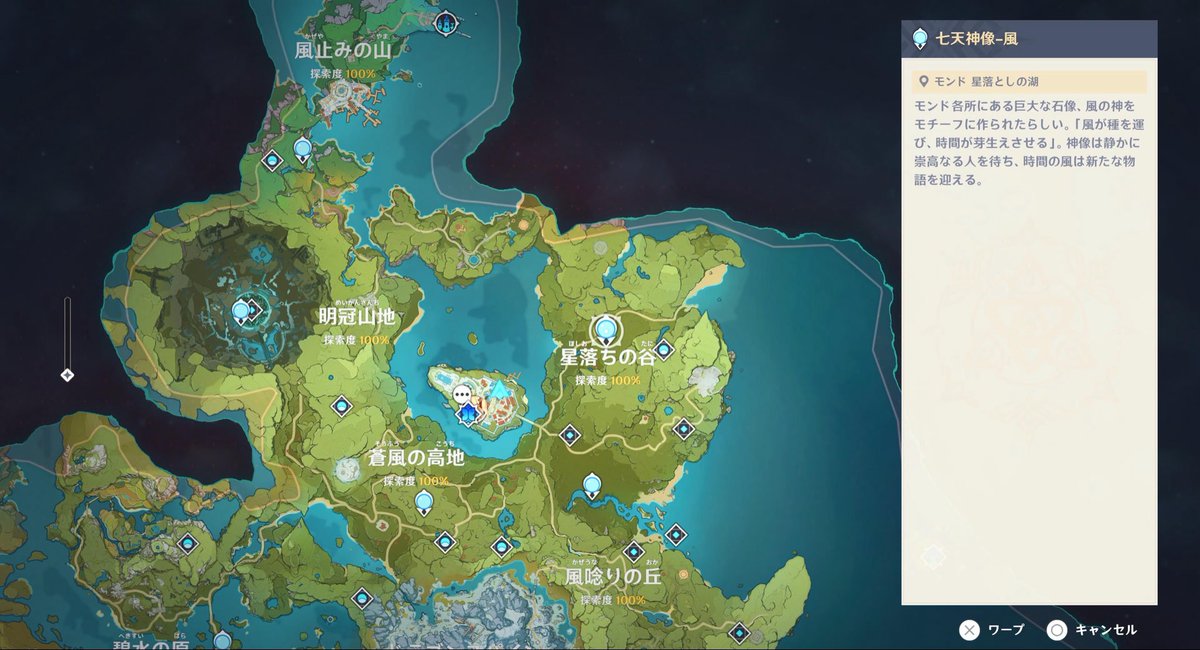This screenshot has height=650, width=1200.
Task: Click the モンド 星落としの湖 location tag
Action: tap(1029, 82)
